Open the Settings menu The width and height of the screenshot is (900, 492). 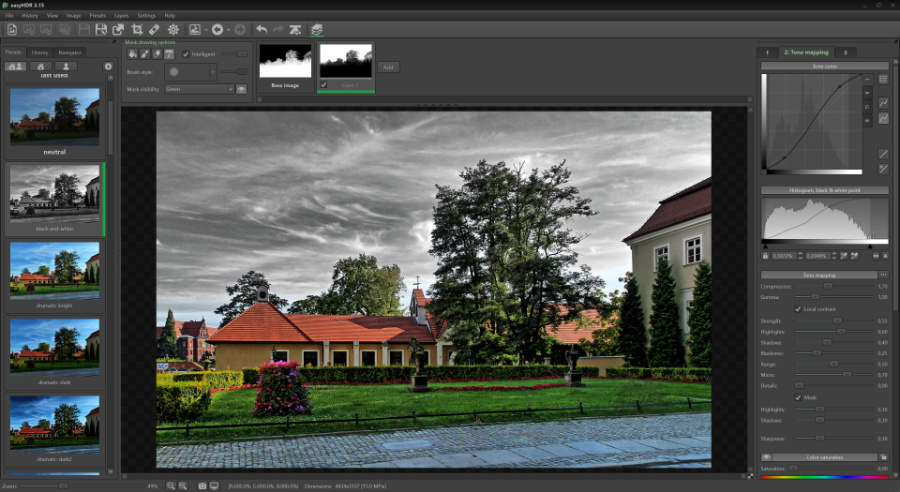tap(146, 16)
